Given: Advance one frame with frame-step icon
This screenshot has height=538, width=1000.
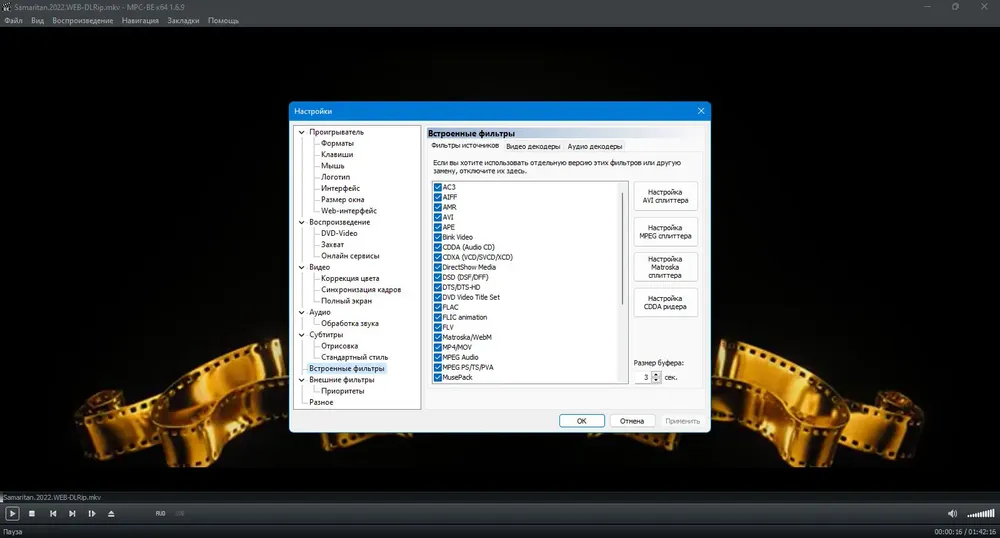Looking at the screenshot, I should pyautogui.click(x=92, y=513).
